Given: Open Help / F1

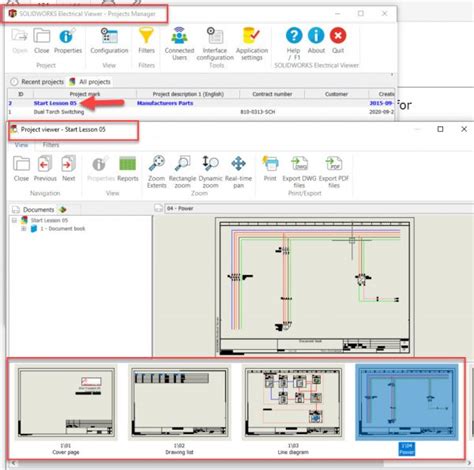Looking at the screenshot, I should pyautogui.click(x=294, y=43).
